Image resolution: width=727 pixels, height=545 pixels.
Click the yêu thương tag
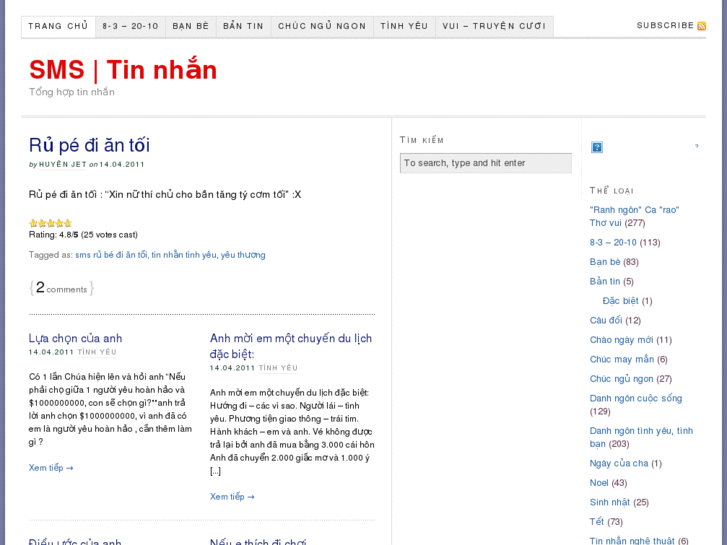(x=243, y=255)
